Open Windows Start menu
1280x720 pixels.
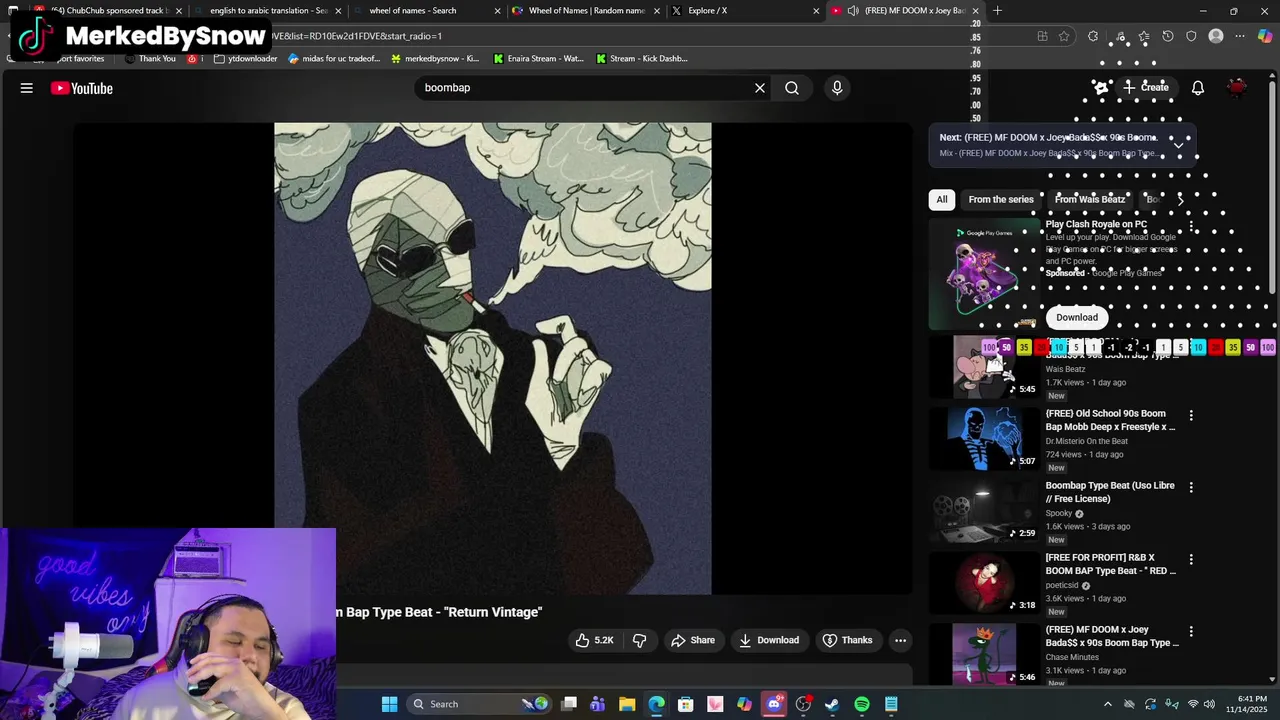389,704
